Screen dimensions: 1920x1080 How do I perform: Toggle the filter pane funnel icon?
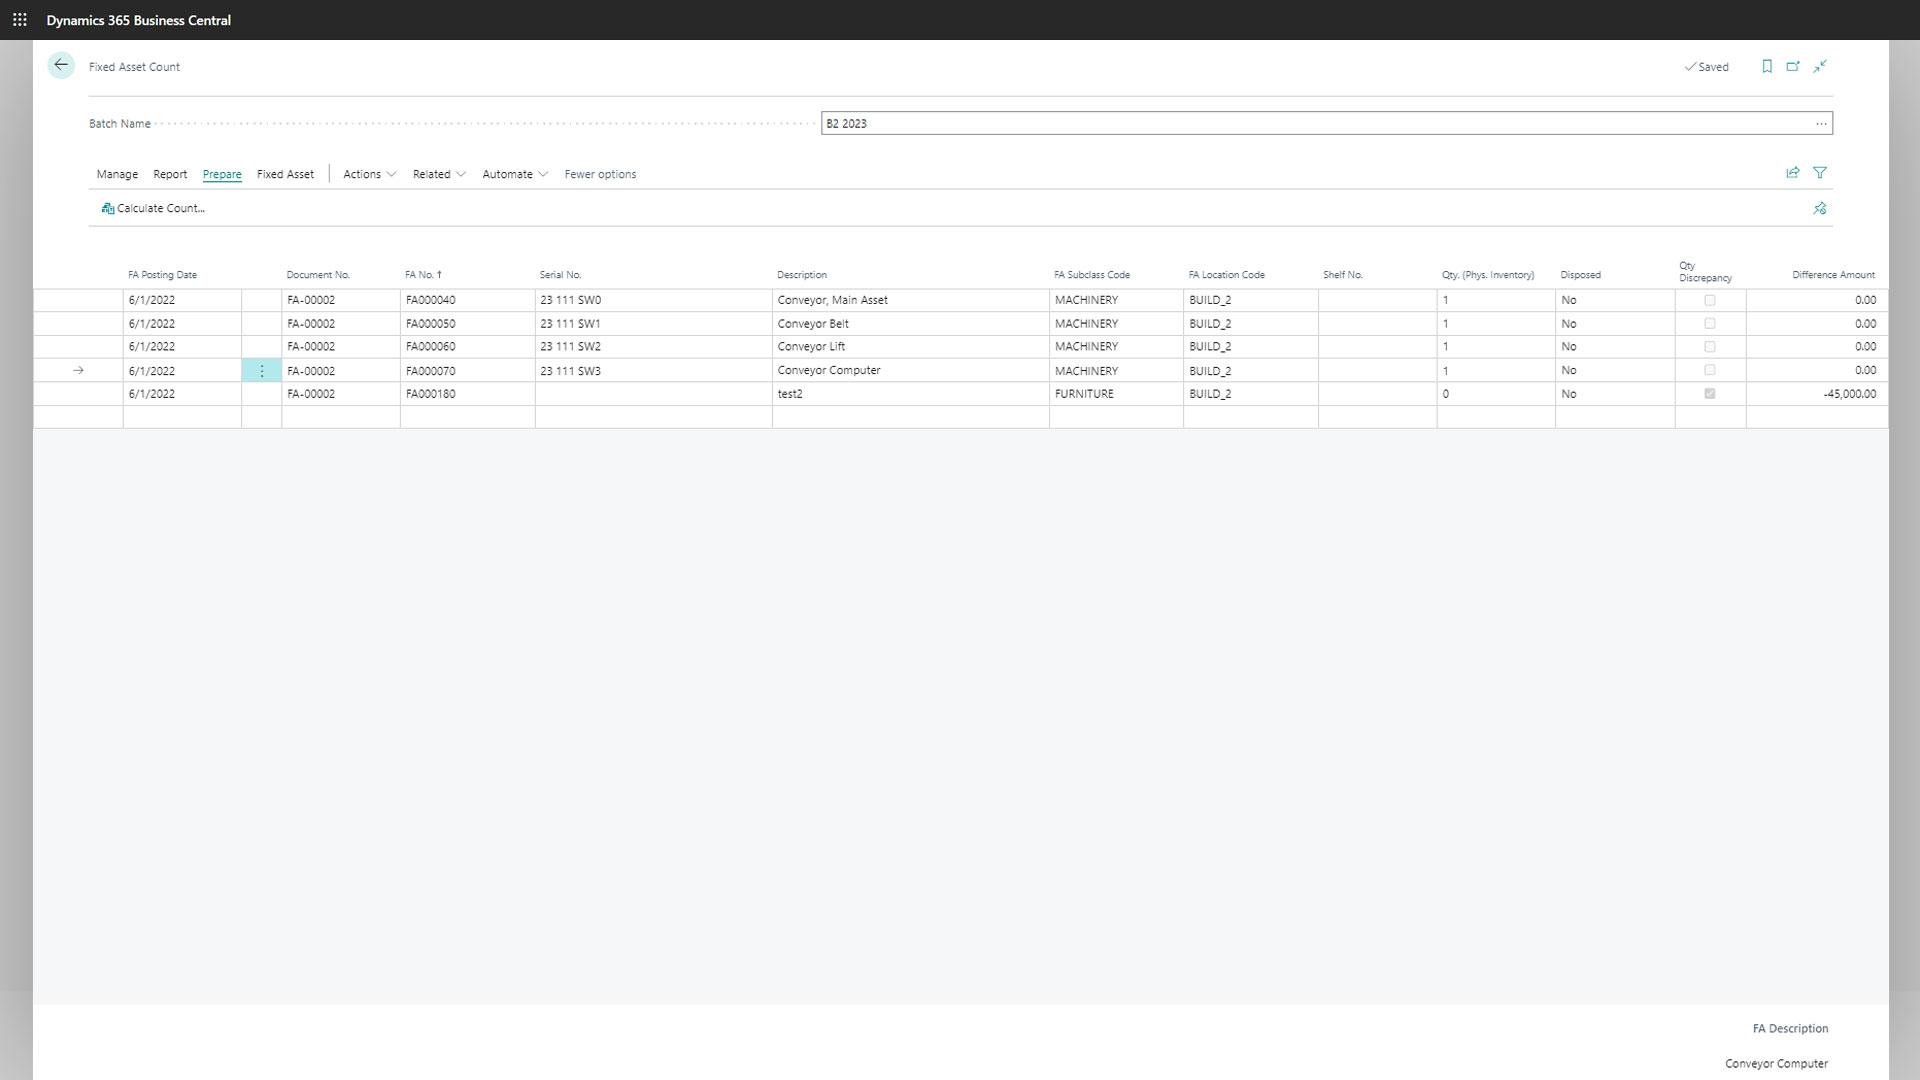[x=1820, y=173]
